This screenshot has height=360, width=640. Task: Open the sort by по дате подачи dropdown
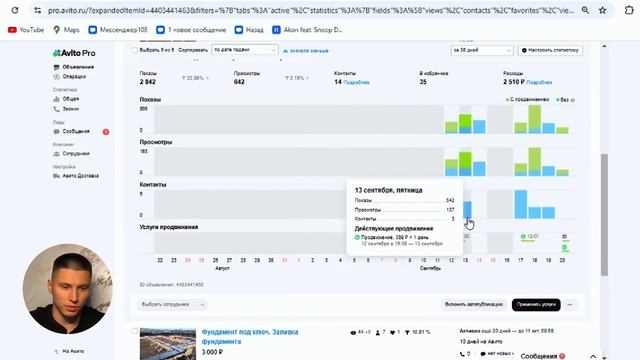(244, 50)
